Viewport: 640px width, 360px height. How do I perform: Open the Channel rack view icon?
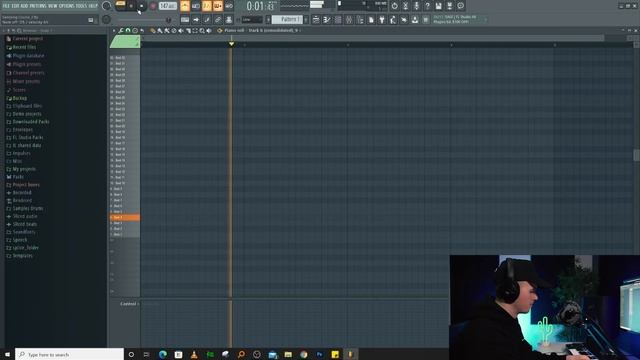coord(338,20)
